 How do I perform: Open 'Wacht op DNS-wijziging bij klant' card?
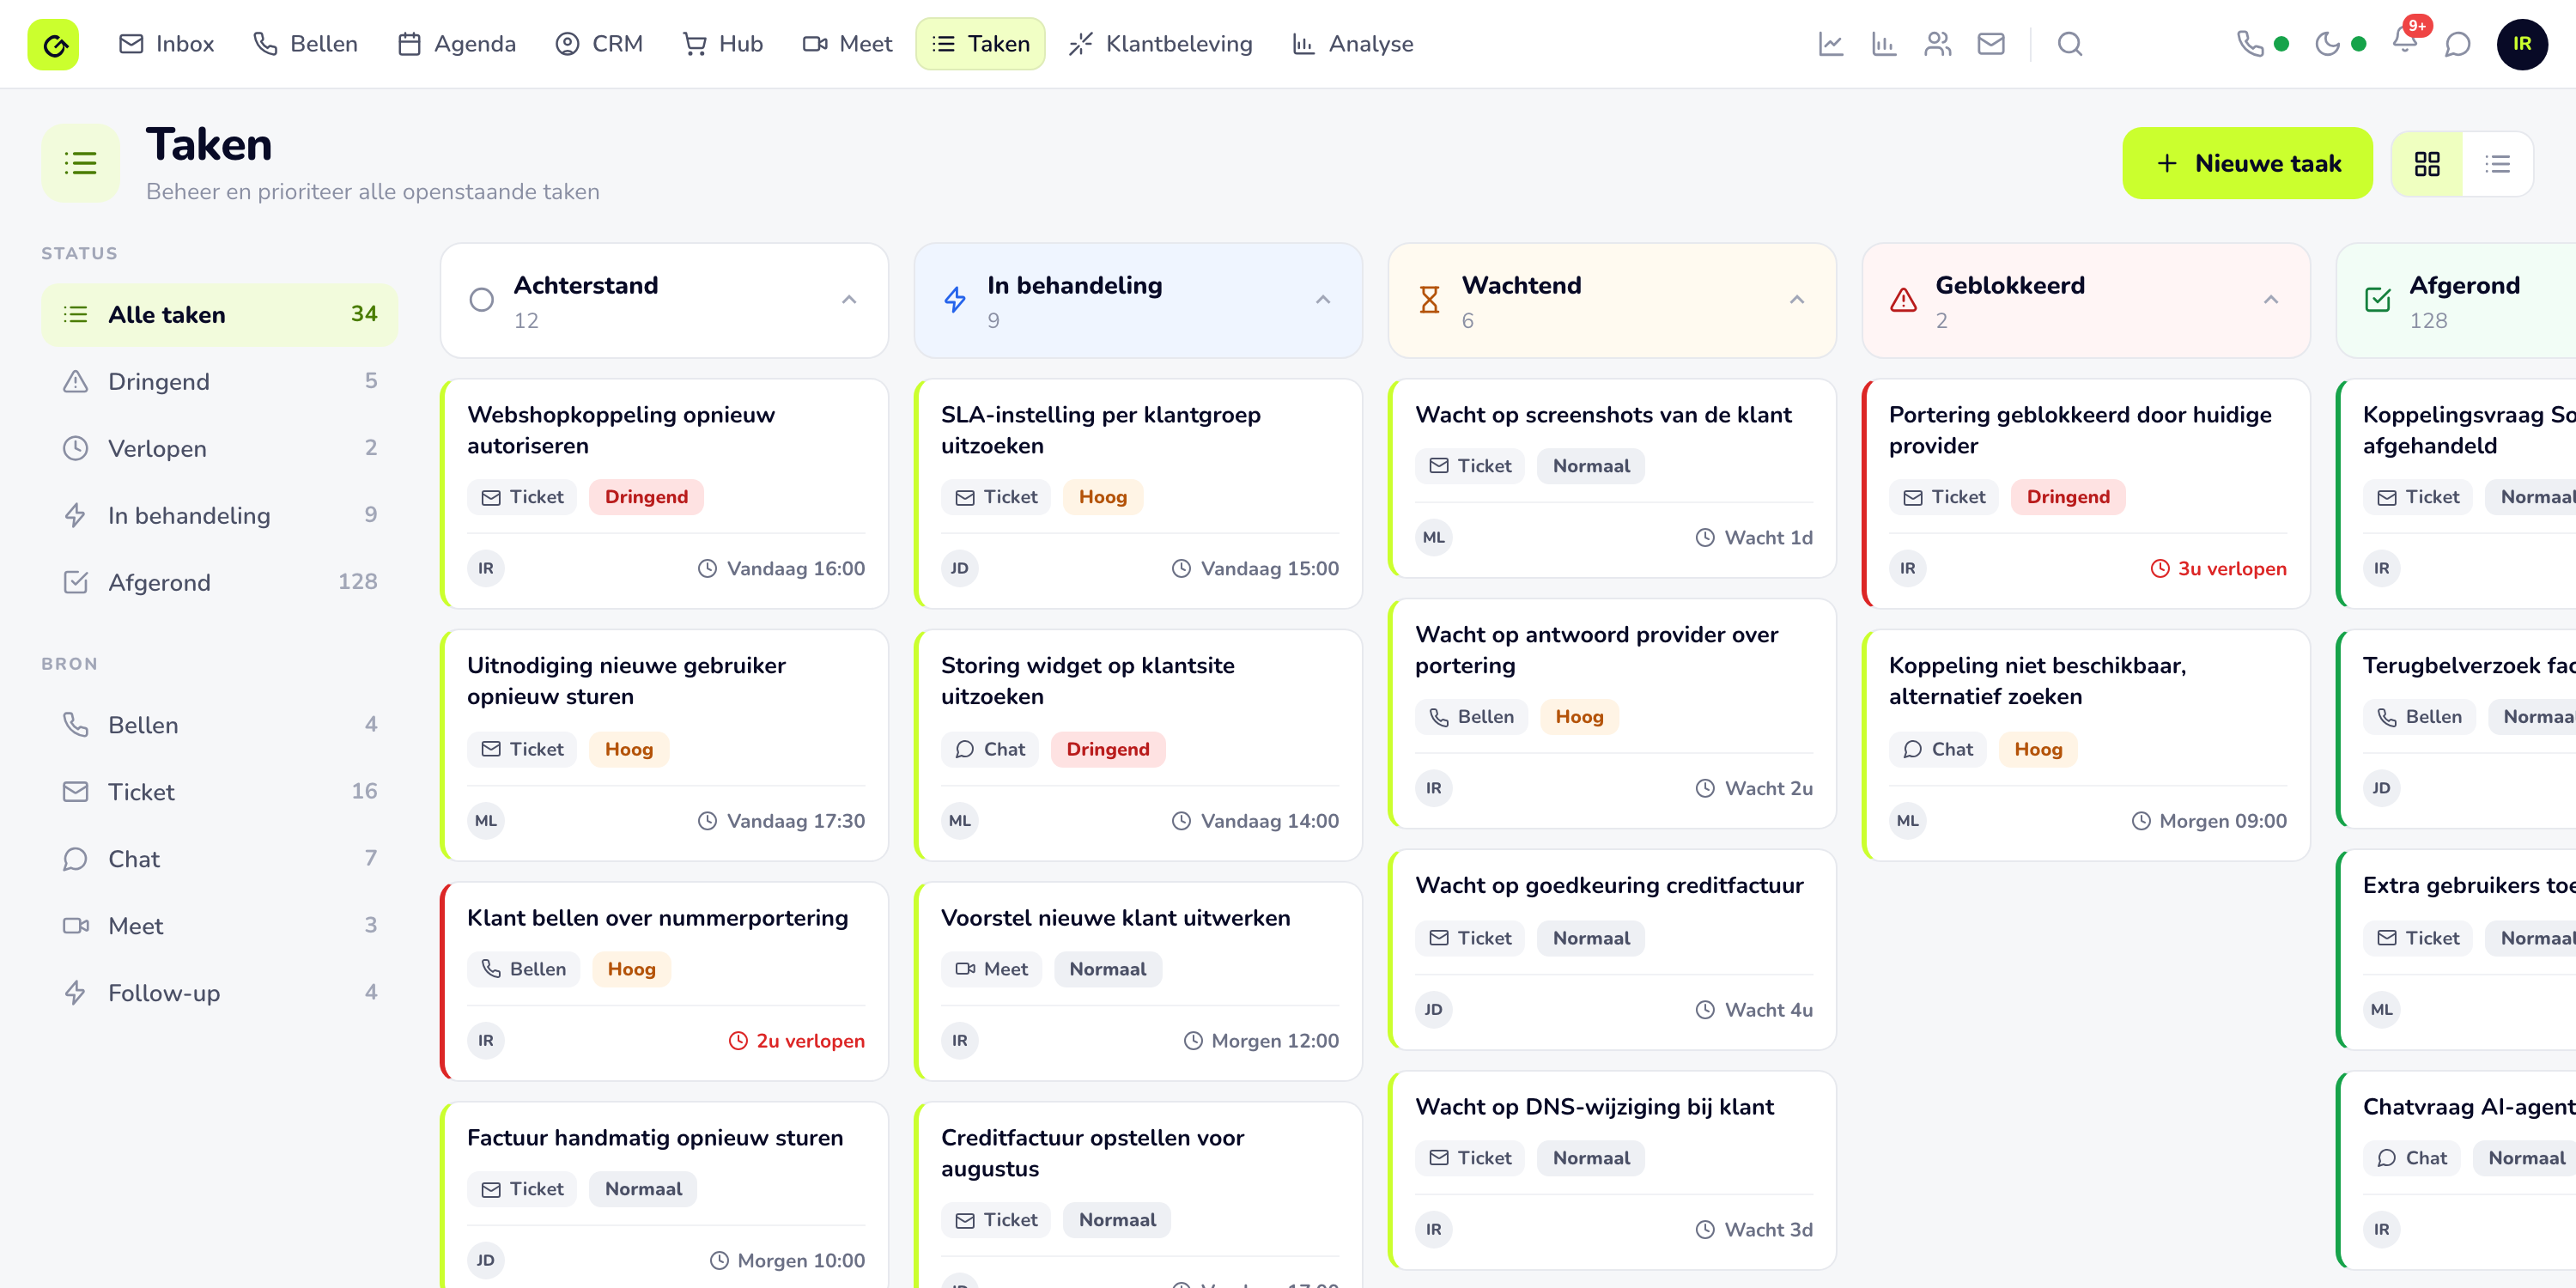click(x=1612, y=1170)
